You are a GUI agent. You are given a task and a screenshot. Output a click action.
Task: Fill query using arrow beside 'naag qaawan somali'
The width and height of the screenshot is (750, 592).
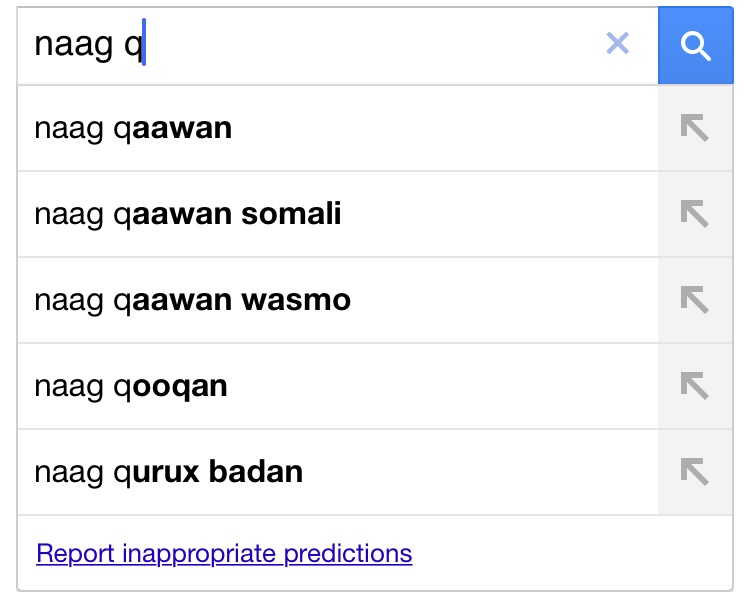(695, 214)
